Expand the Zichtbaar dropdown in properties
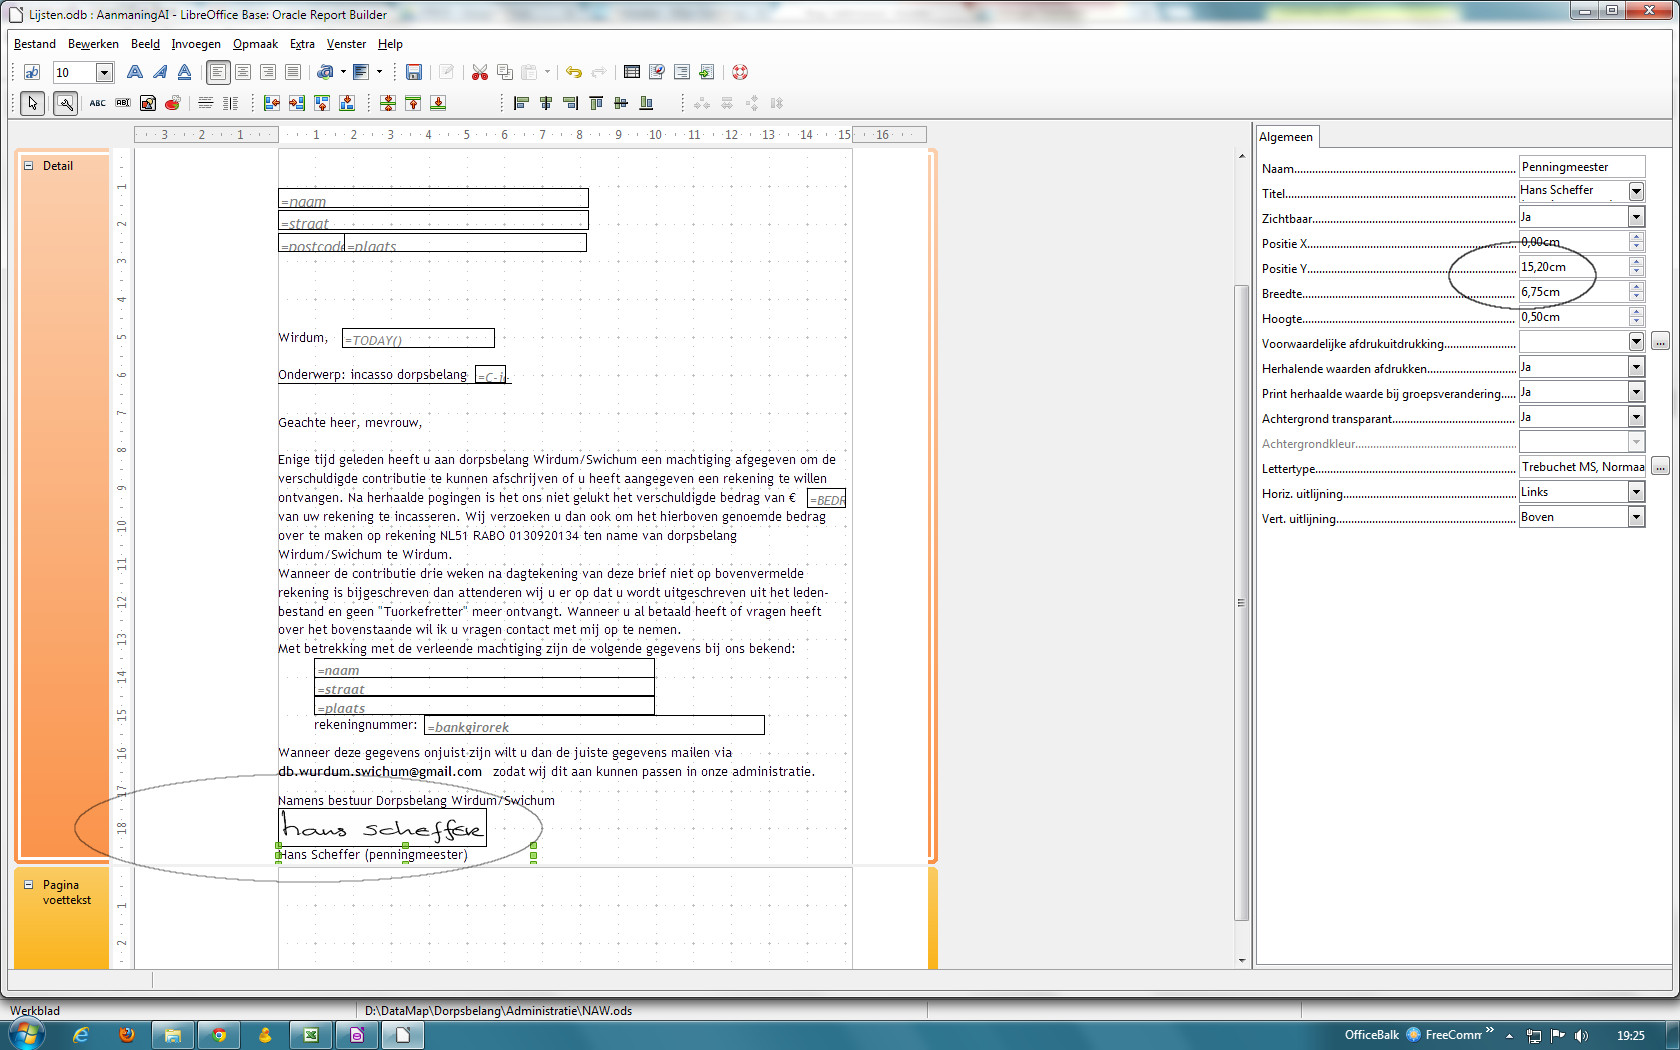 [1636, 217]
